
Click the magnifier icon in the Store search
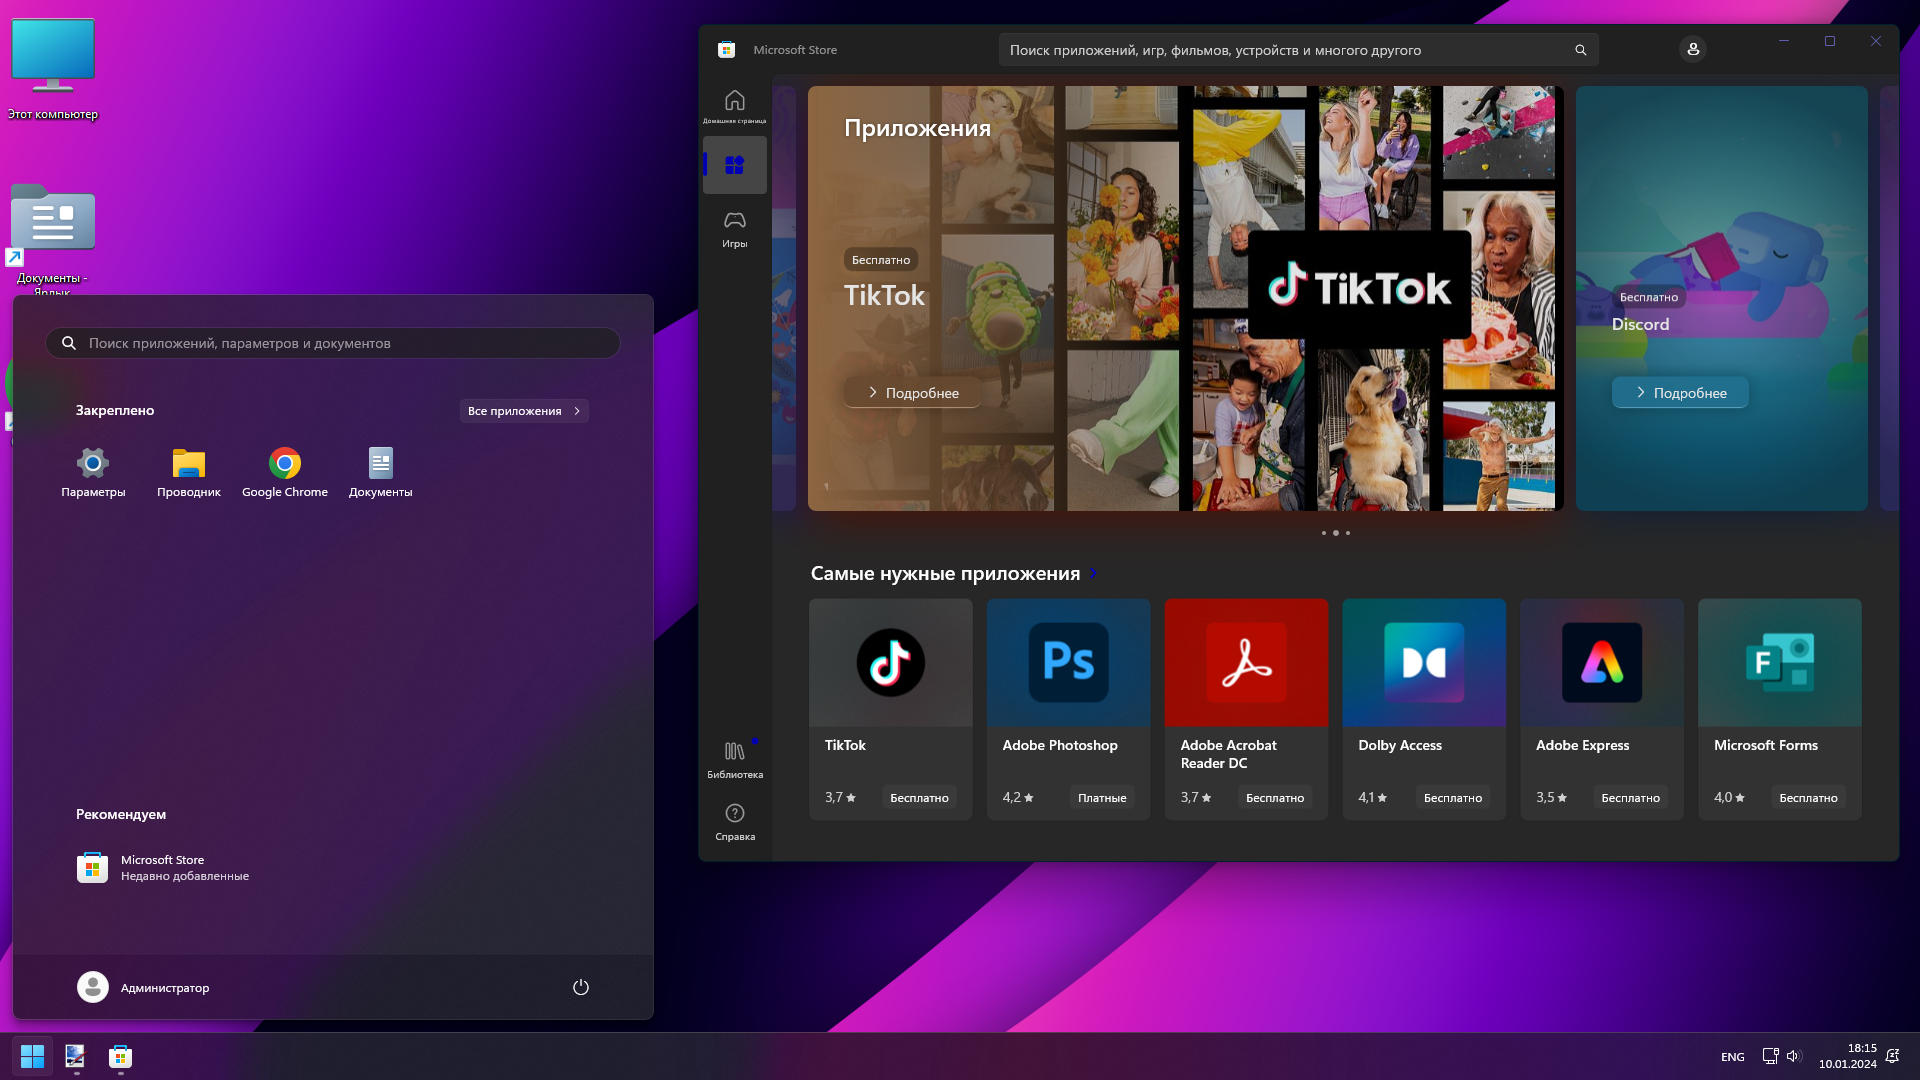click(1580, 50)
